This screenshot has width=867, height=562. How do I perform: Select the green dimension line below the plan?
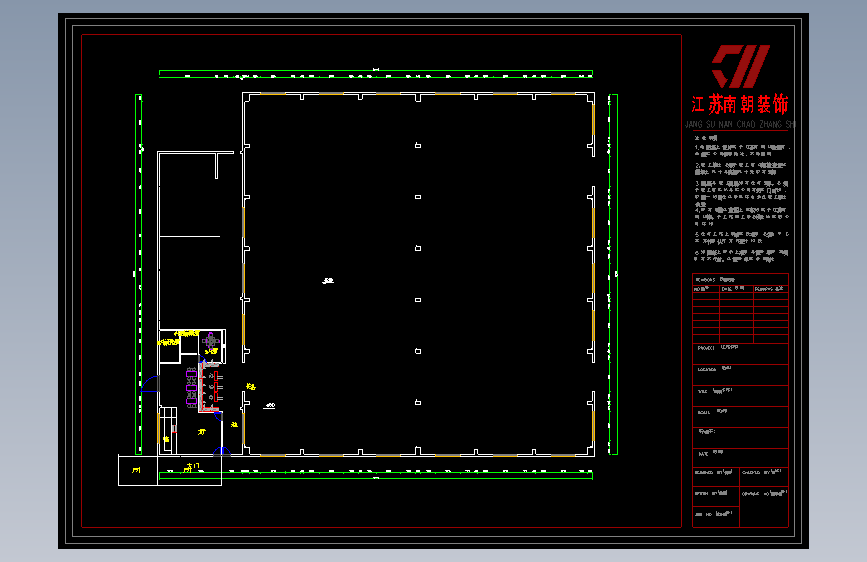coord(376,475)
